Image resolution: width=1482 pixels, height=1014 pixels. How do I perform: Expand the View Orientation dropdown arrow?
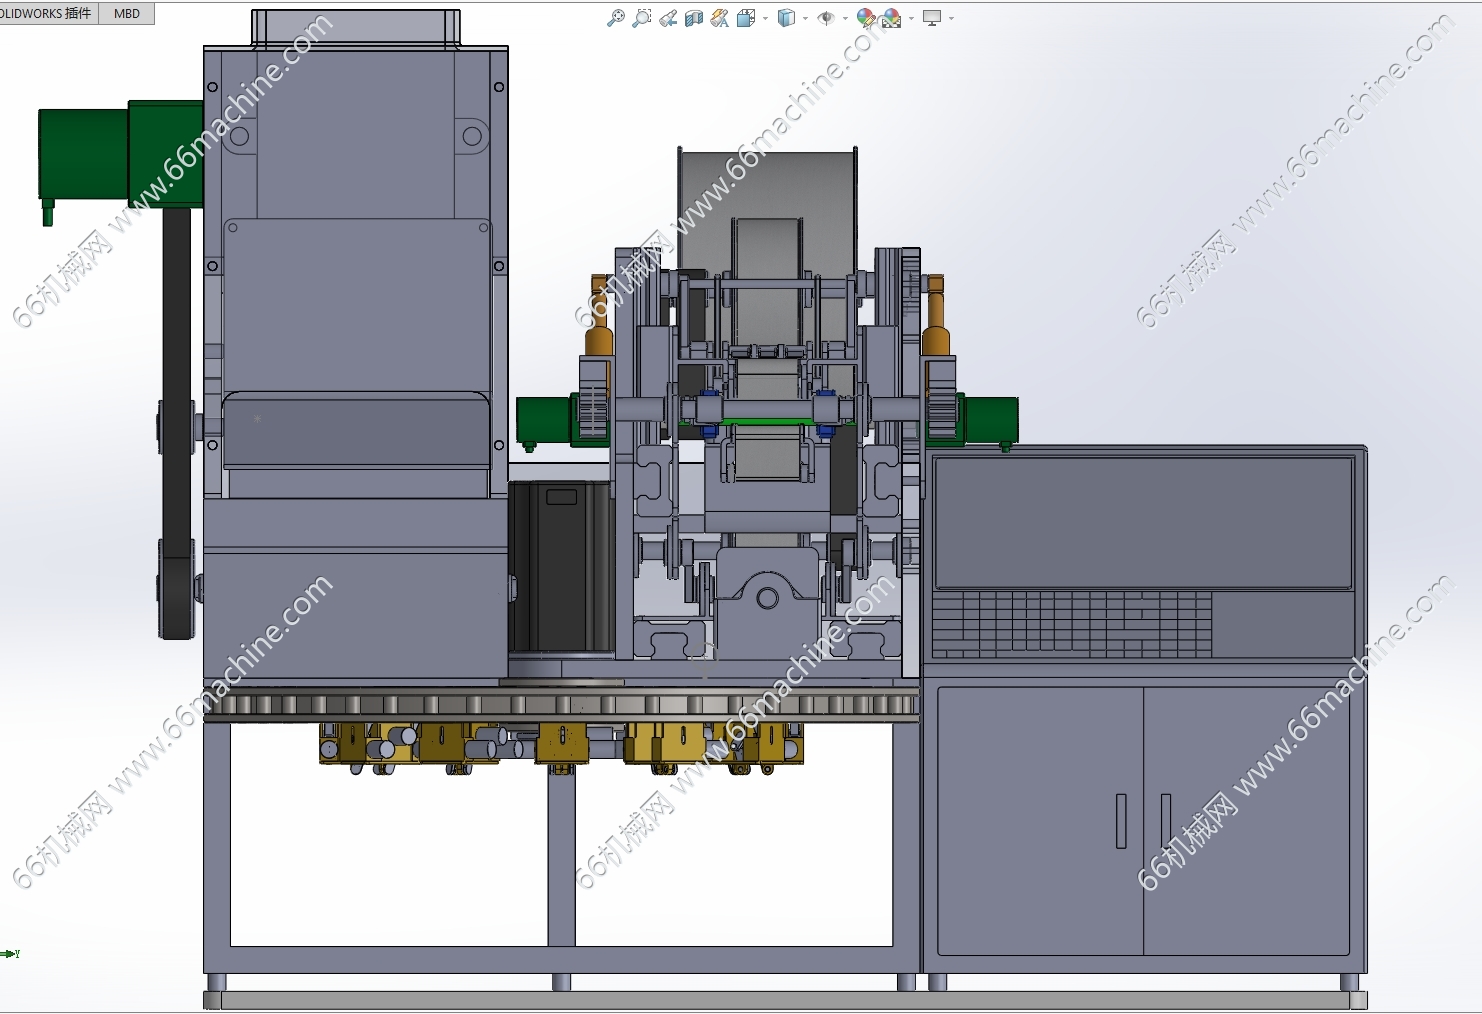[765, 18]
